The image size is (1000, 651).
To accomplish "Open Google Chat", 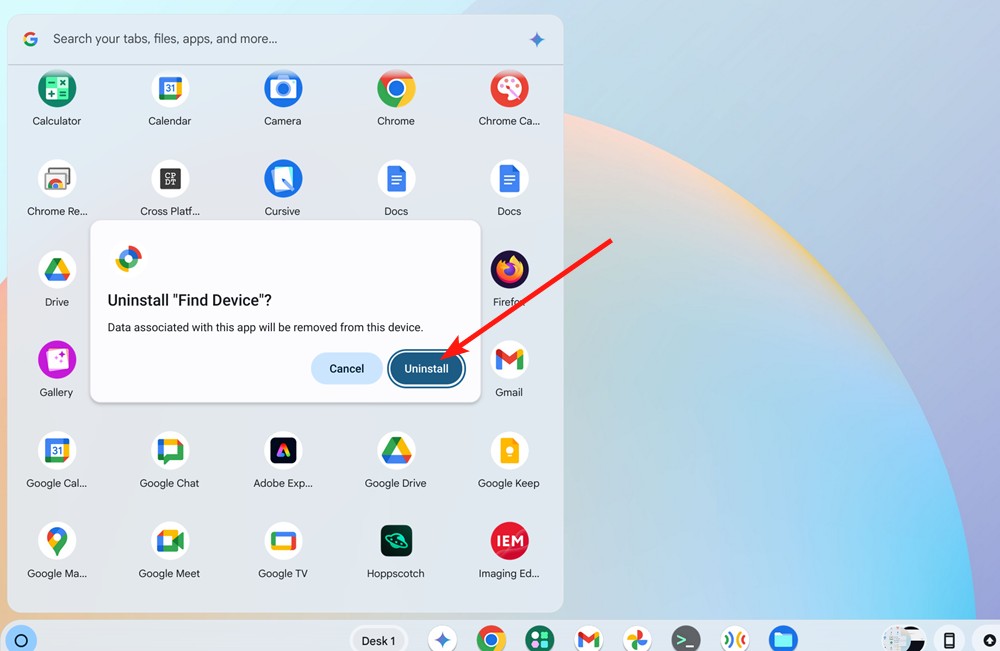I will (169, 450).
